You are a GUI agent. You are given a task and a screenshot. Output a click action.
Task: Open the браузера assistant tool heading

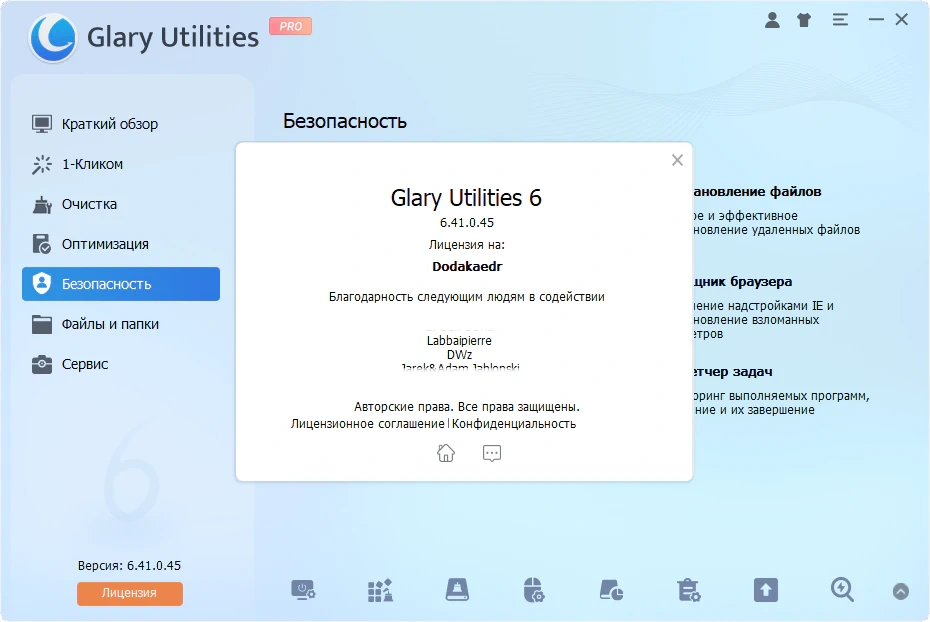click(742, 282)
